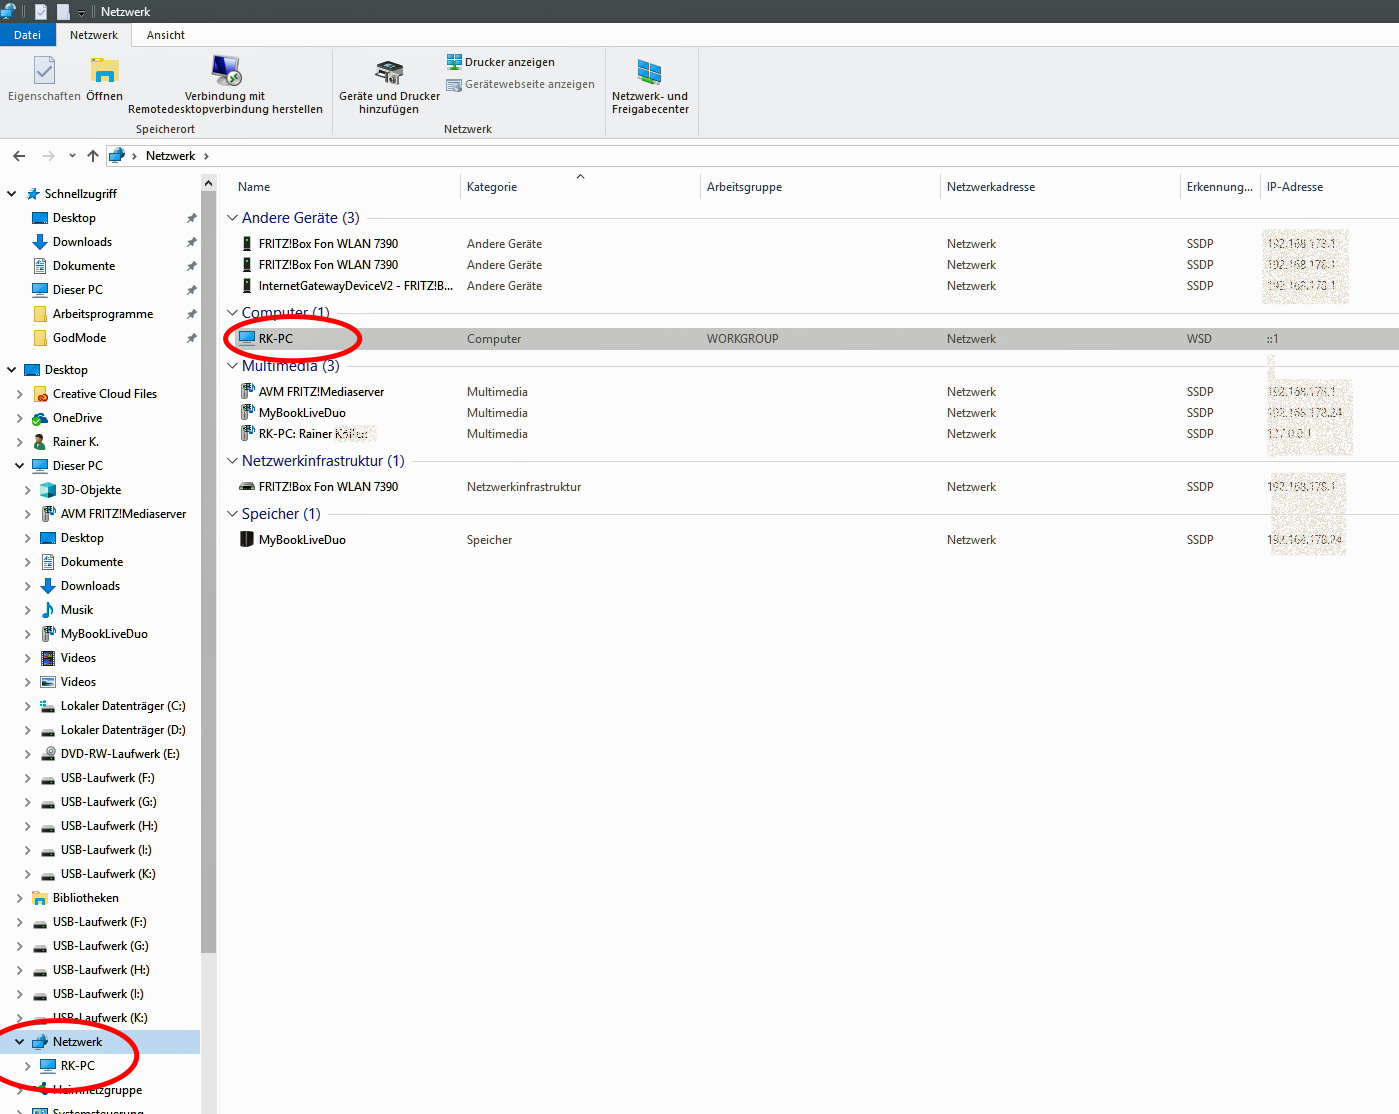Open the Datei tab
1399x1114 pixels.
pos(28,35)
